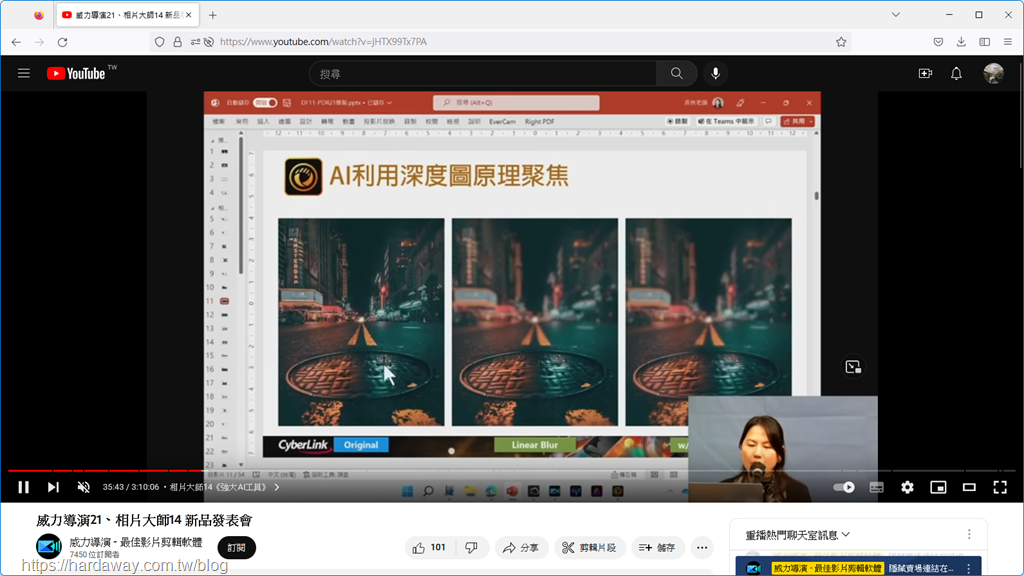The image size is (1024, 576).
Task: Skip to the next video
Action: pos(53,487)
